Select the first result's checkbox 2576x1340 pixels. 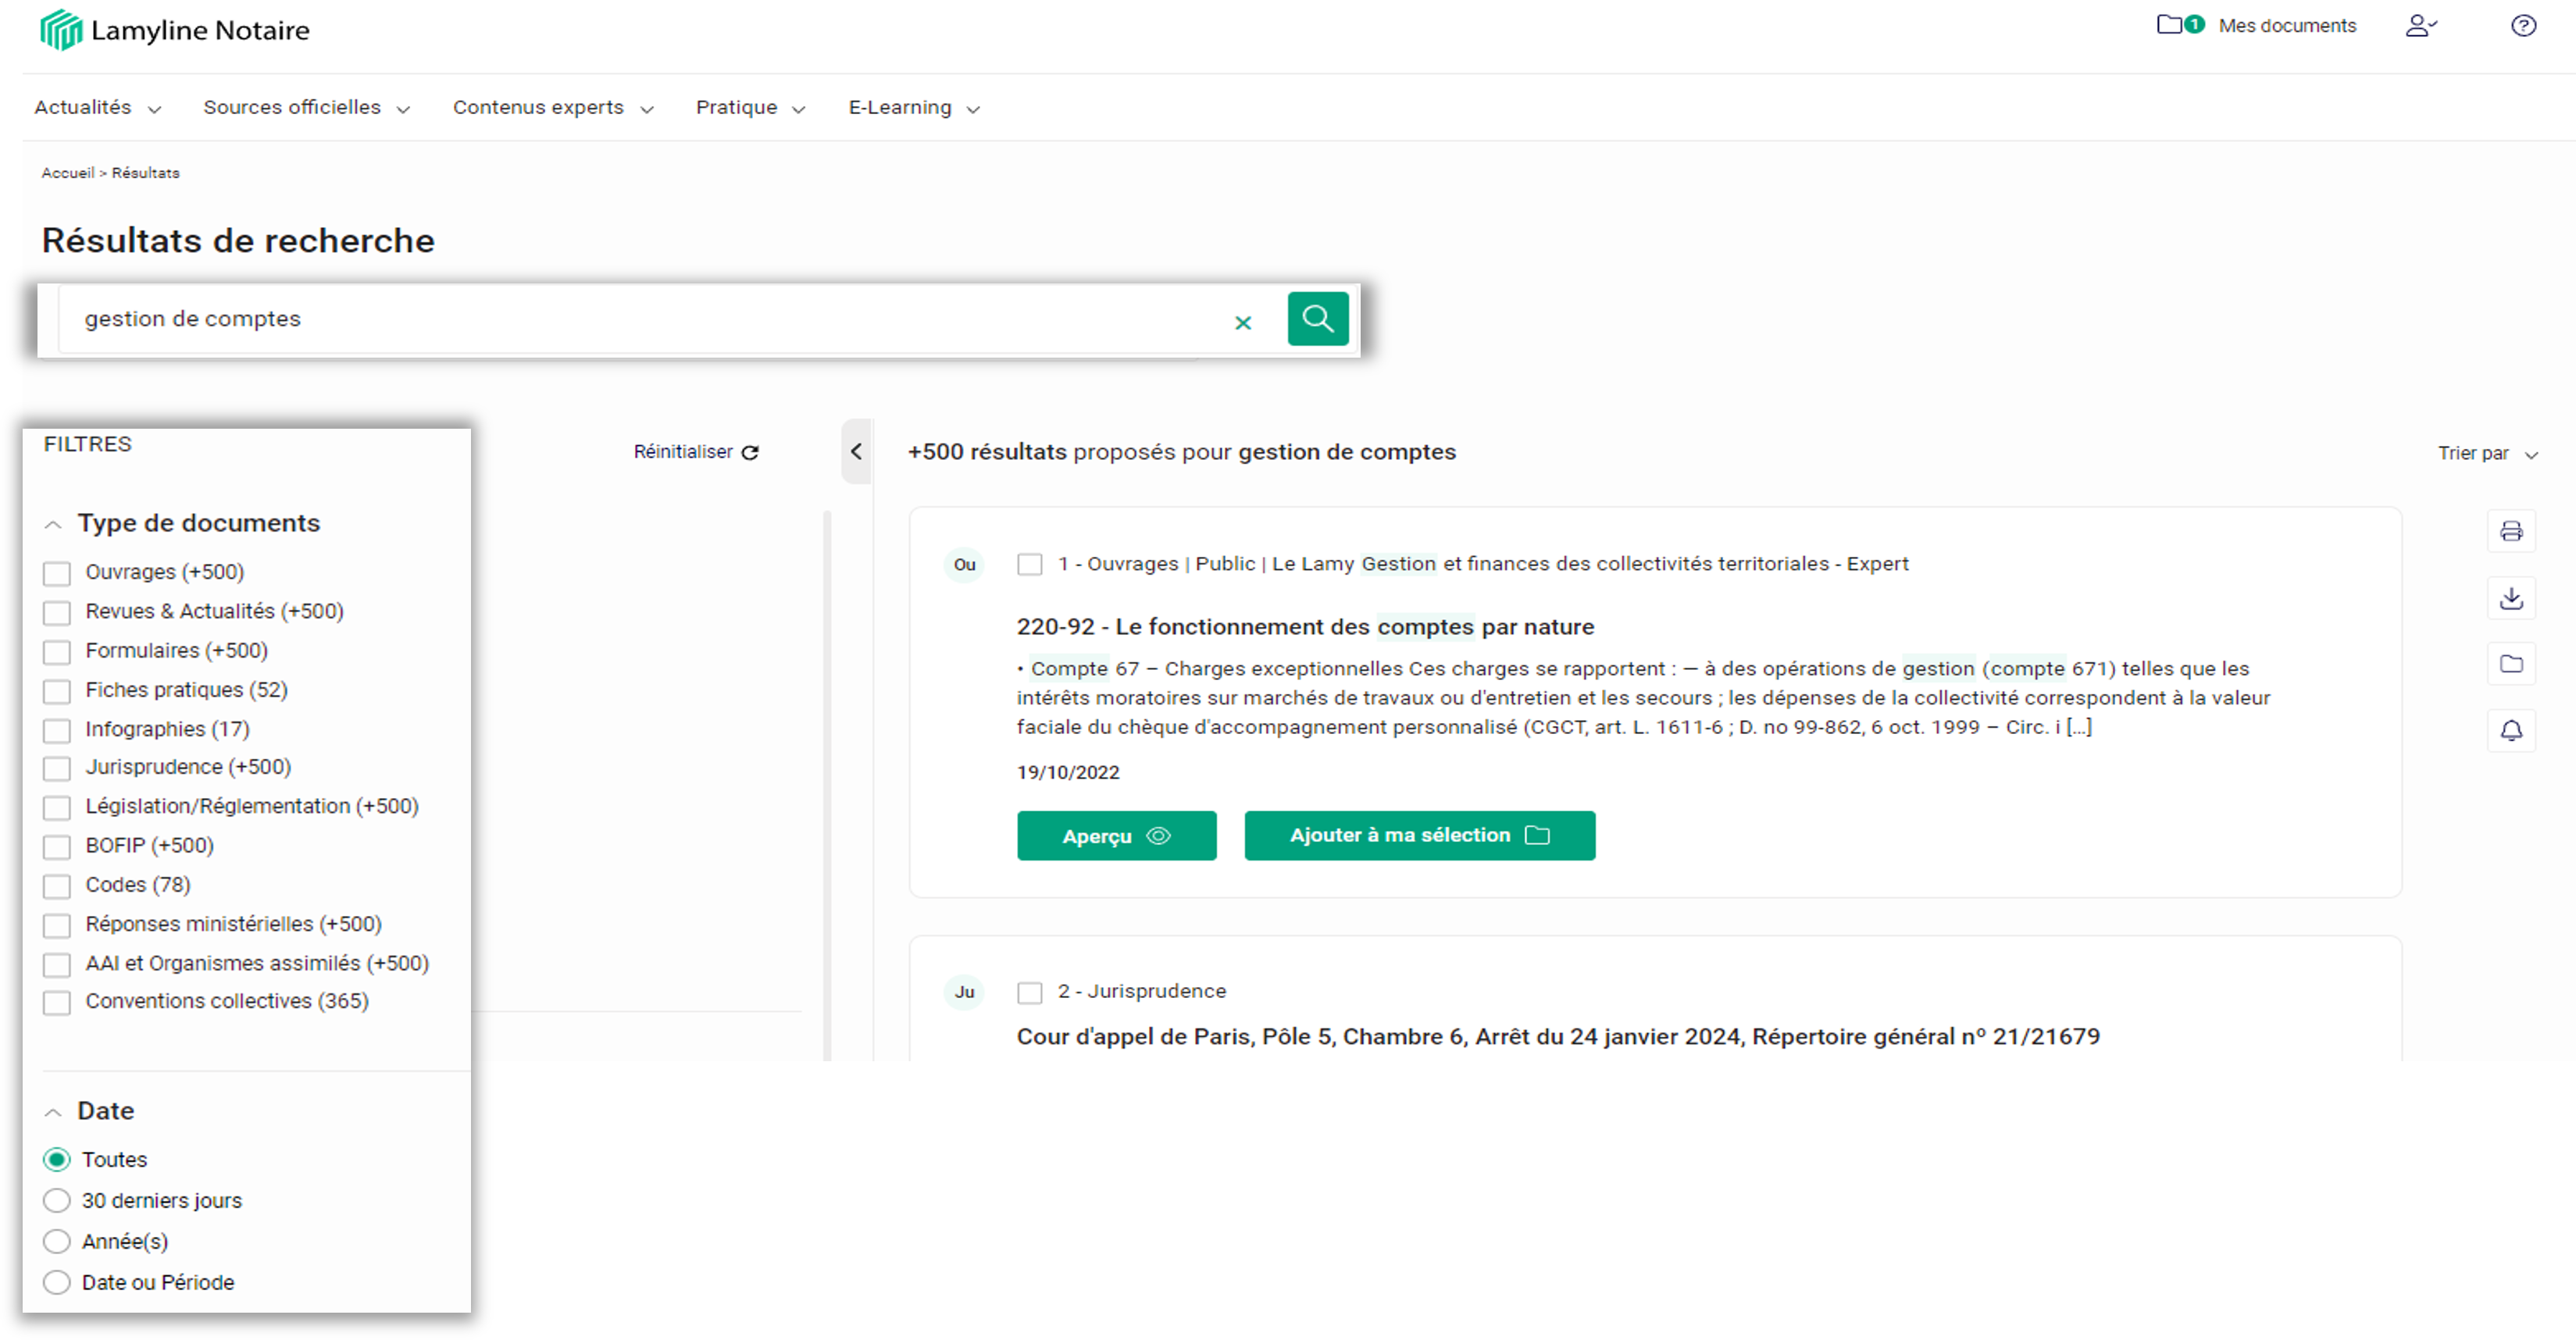click(1029, 564)
